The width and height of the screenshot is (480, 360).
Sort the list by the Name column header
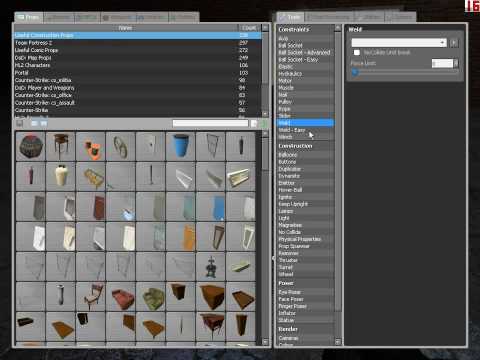[x=125, y=28]
